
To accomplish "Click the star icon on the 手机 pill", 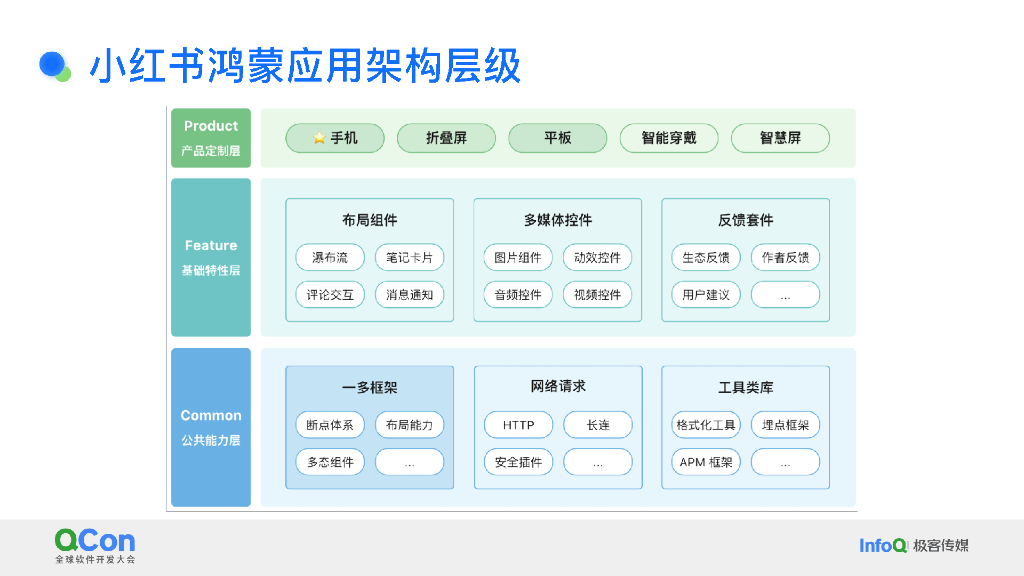I will click(319, 138).
